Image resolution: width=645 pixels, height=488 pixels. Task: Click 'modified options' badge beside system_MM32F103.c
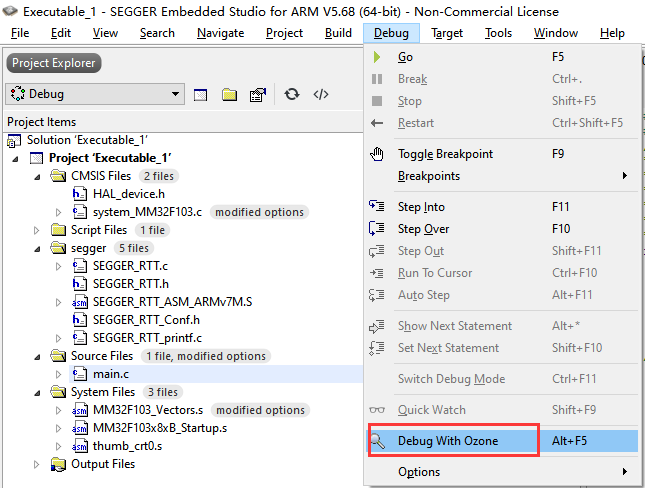[260, 212]
